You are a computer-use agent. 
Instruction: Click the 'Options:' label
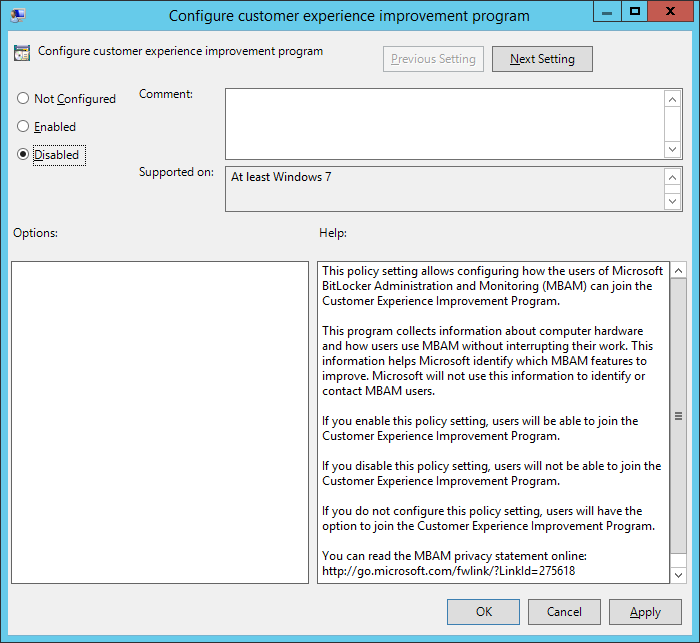(x=35, y=233)
